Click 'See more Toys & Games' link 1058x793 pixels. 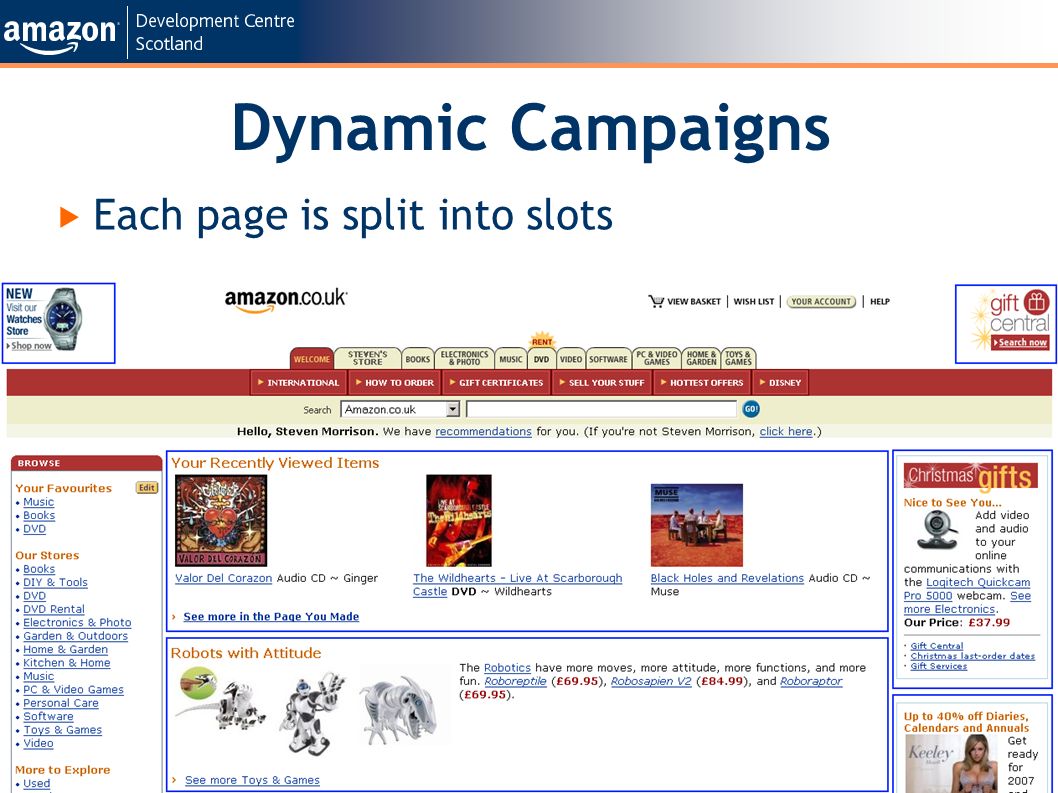252,780
